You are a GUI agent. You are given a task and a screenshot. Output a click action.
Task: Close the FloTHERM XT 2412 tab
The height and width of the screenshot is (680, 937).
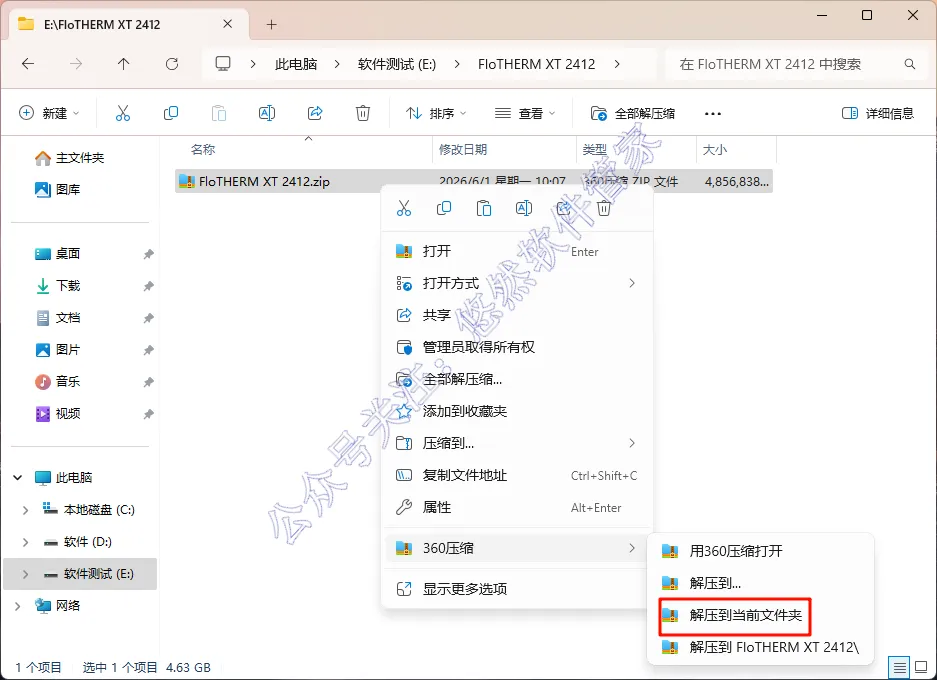click(x=228, y=24)
